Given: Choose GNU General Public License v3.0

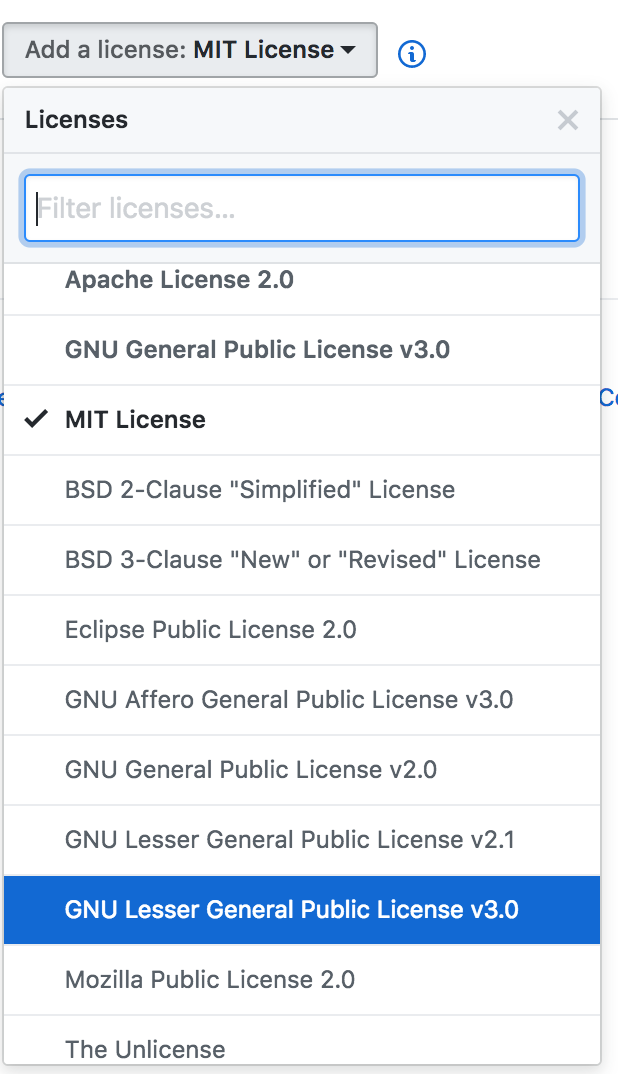Looking at the screenshot, I should pyautogui.click(x=257, y=350).
